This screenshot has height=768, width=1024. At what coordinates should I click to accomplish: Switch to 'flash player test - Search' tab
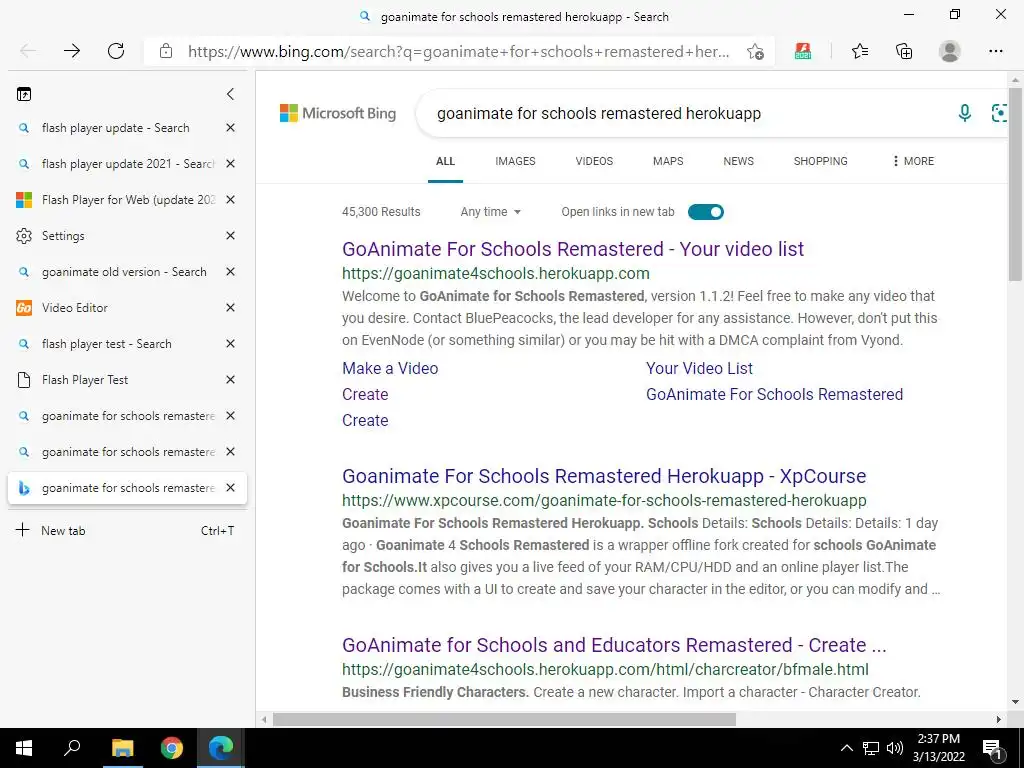click(x=115, y=344)
